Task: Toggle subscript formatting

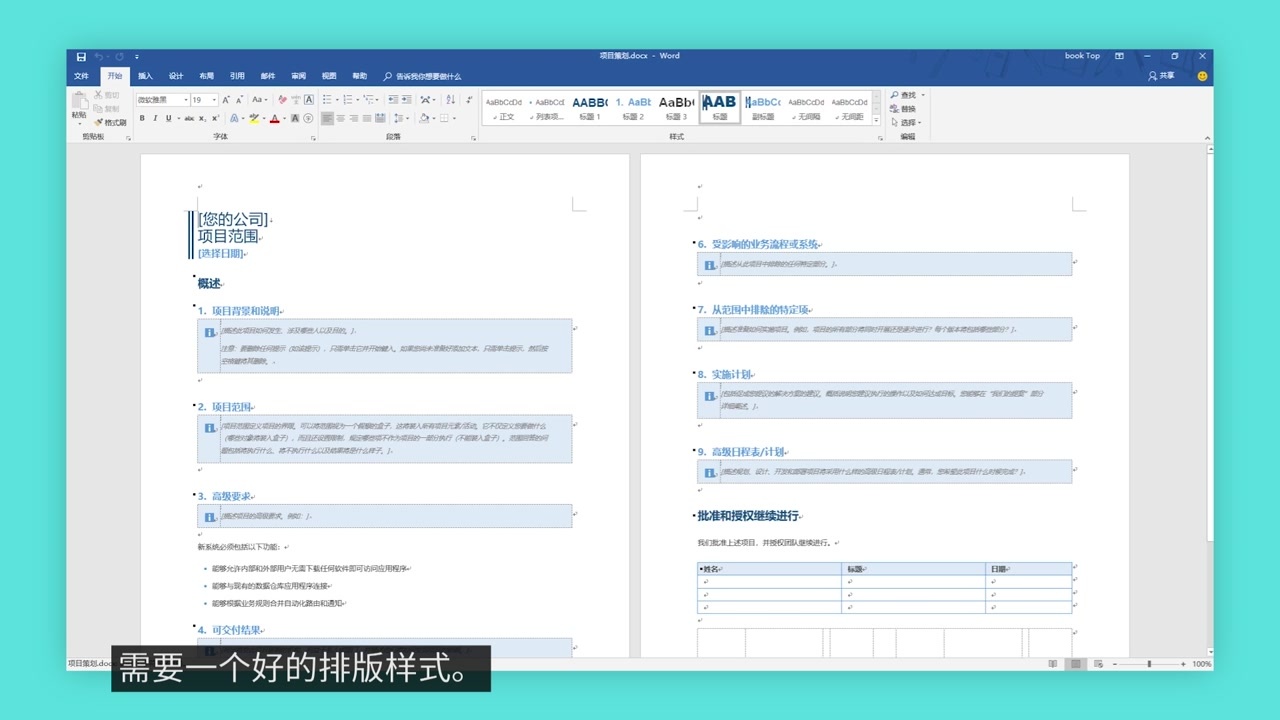Action: coord(202,118)
